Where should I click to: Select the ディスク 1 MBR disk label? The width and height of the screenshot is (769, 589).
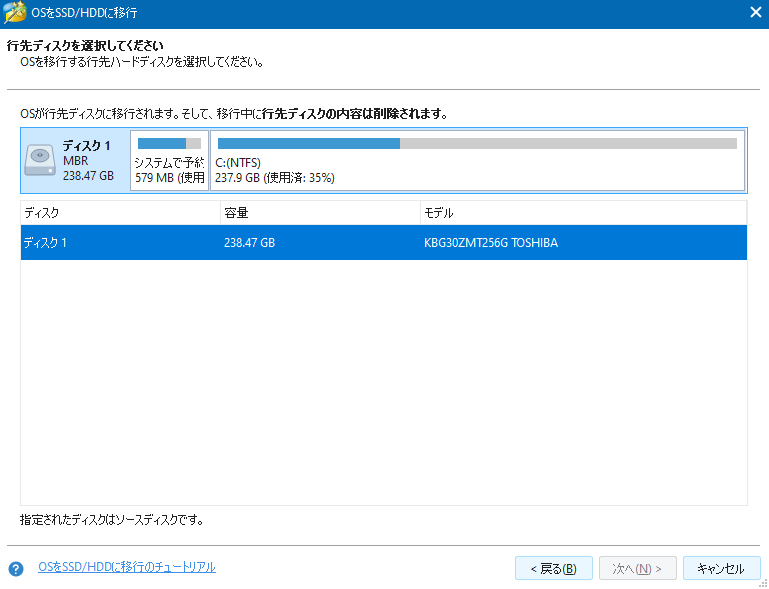[x=87, y=160]
